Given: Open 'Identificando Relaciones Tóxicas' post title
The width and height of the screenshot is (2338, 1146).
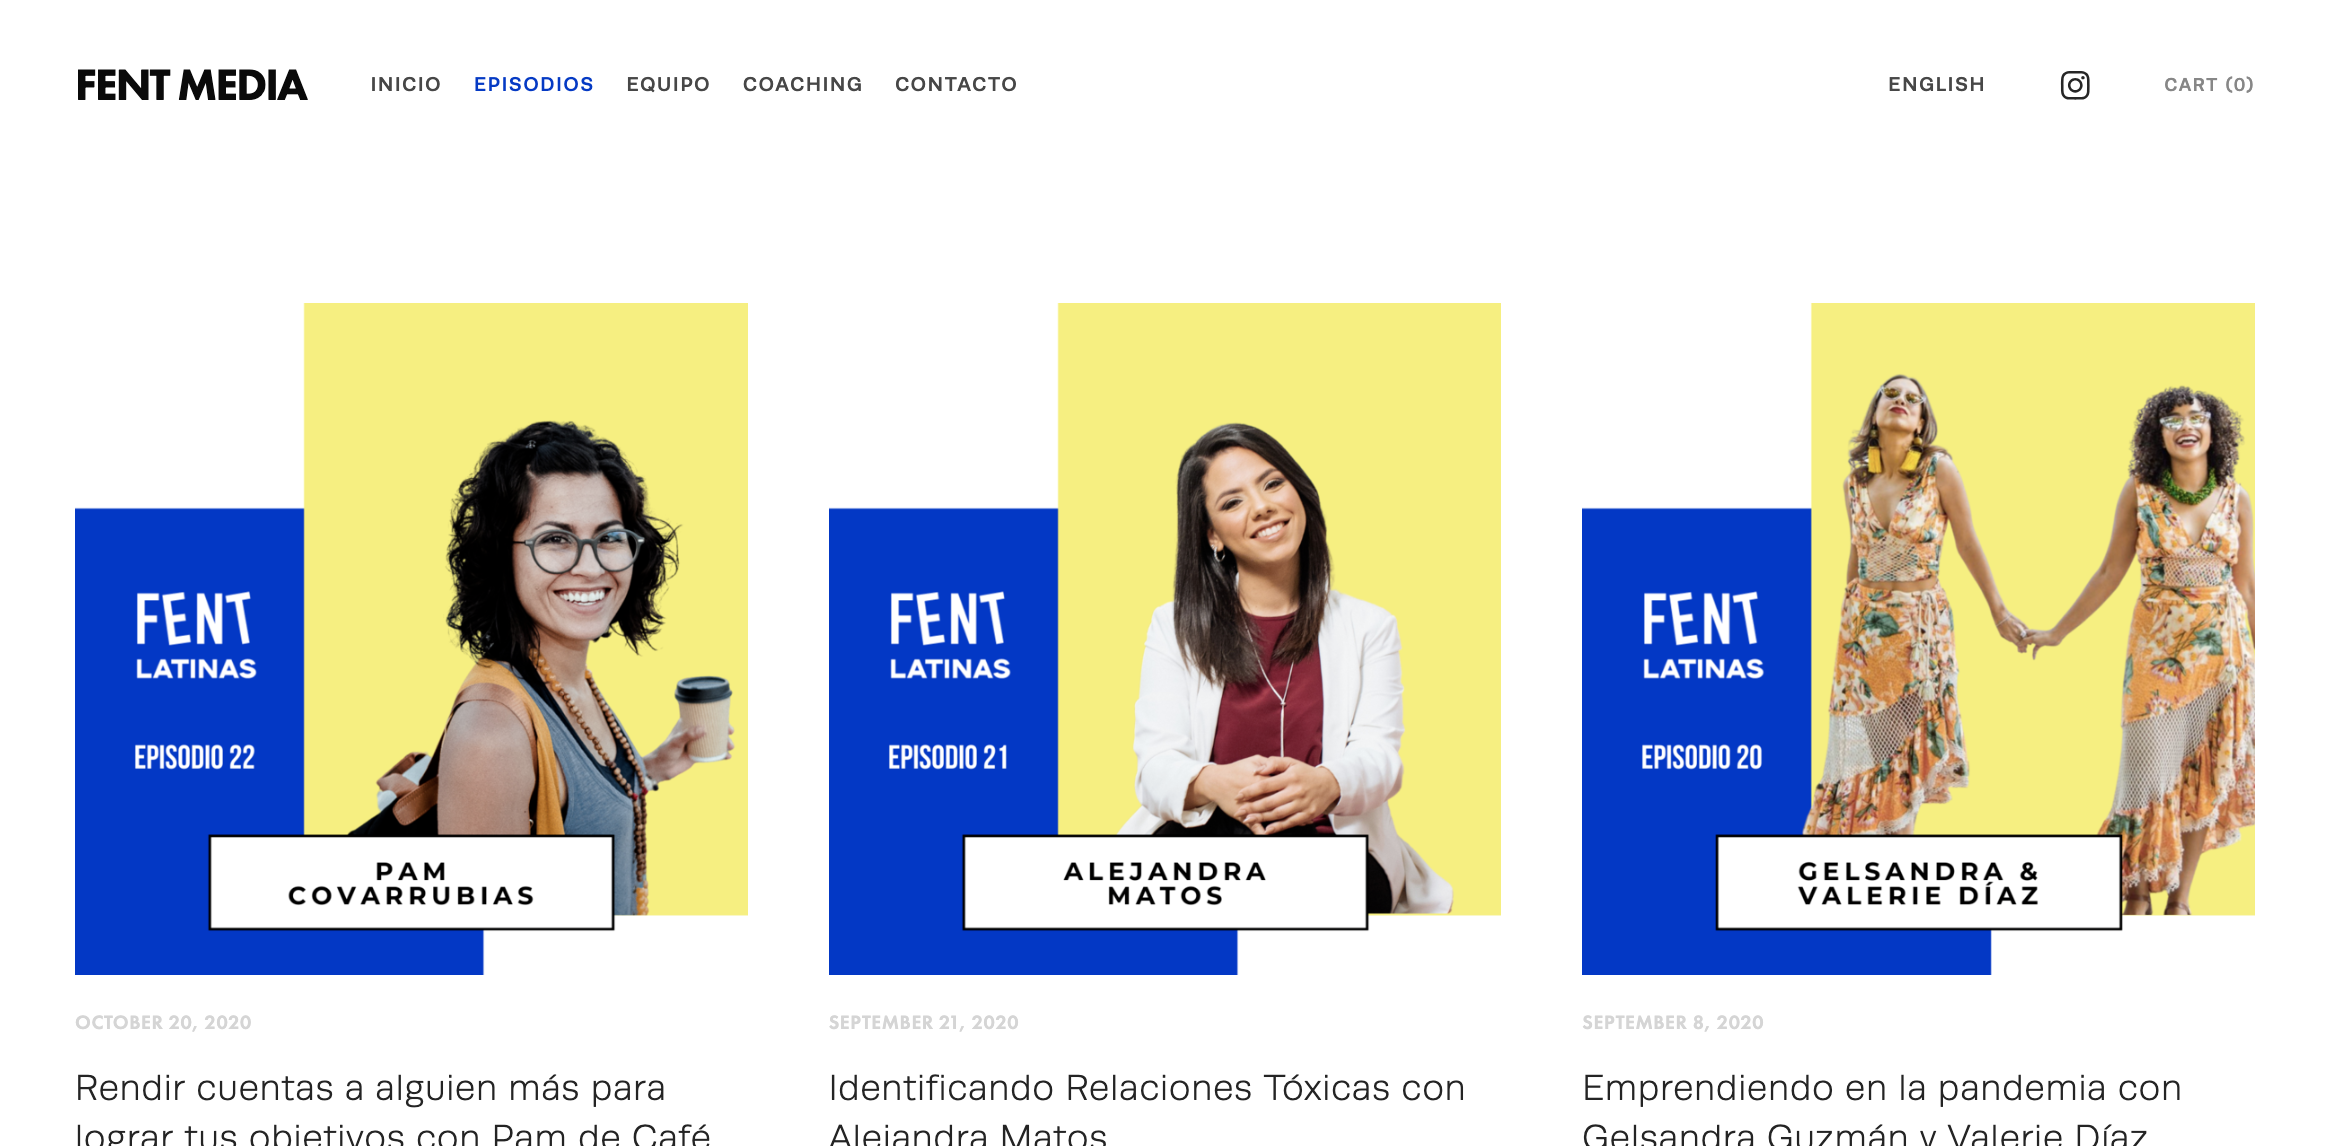Looking at the screenshot, I should [1147, 1108].
